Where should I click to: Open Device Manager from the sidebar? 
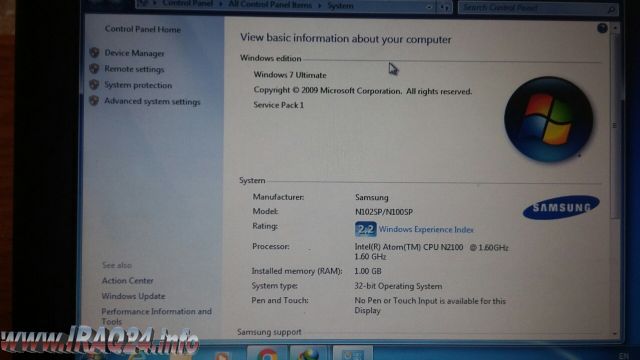[134, 53]
